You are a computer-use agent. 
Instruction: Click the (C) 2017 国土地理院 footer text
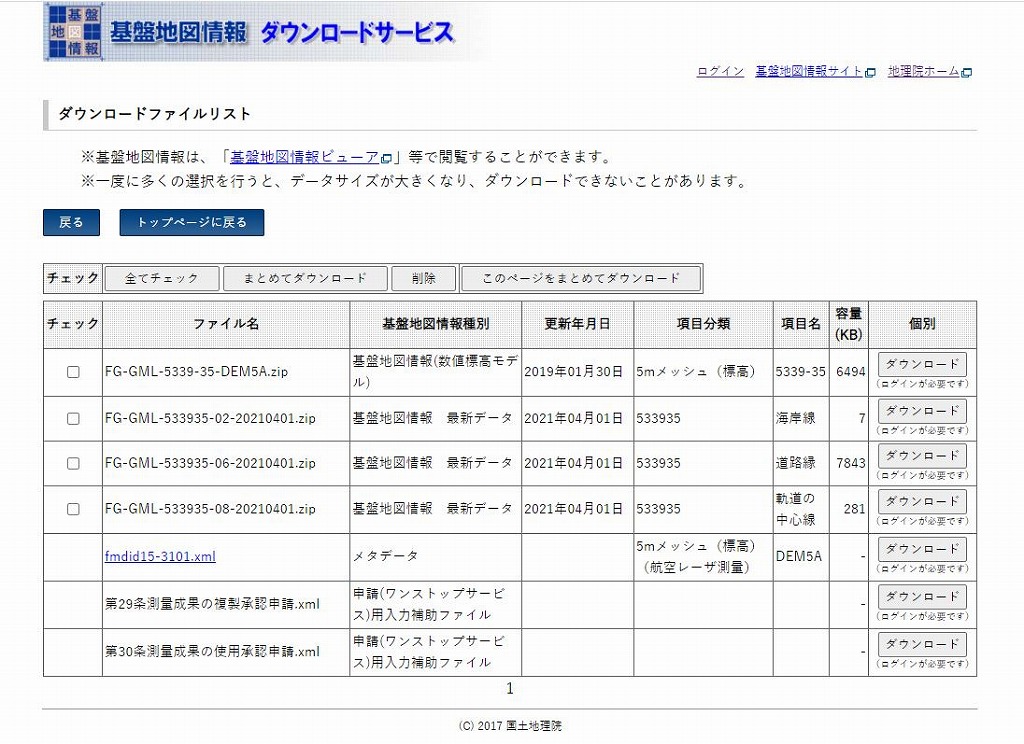tap(510, 726)
